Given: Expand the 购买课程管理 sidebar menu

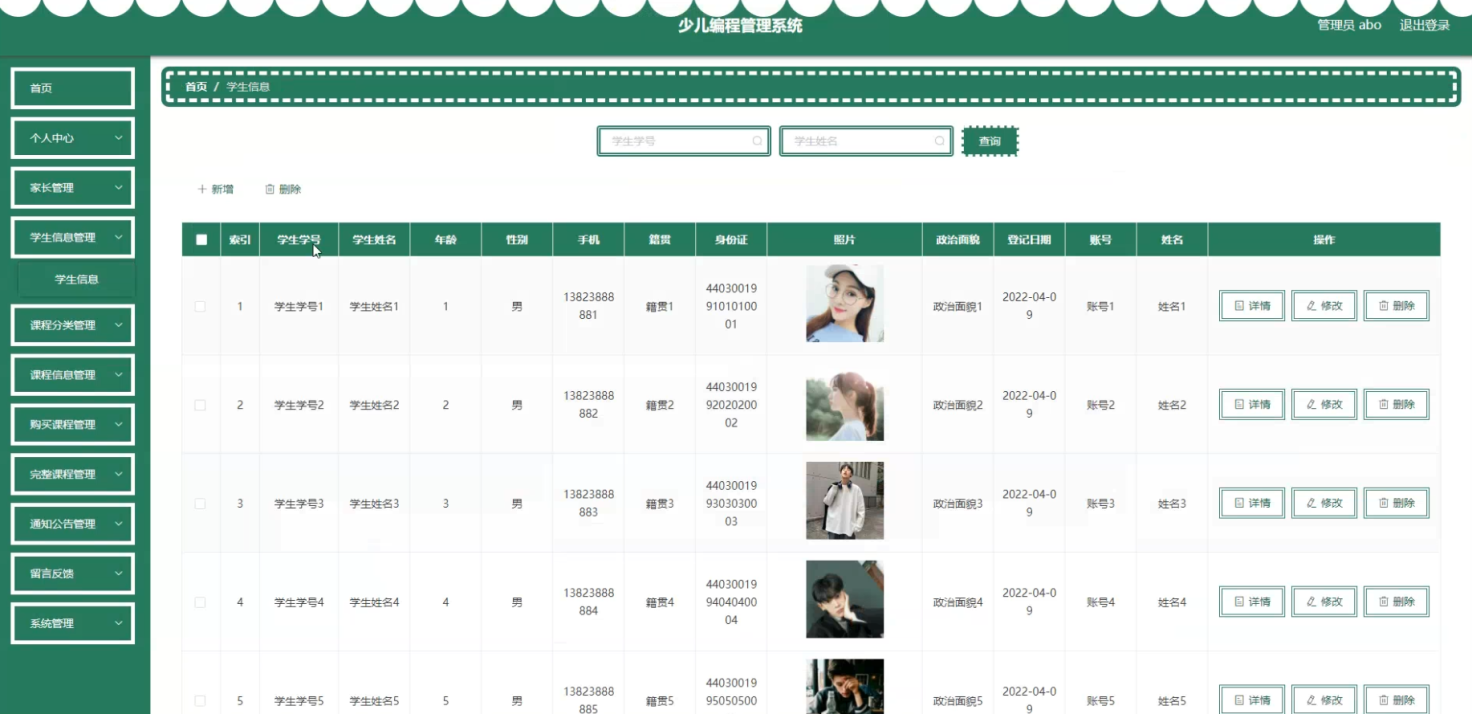Looking at the screenshot, I should [x=72, y=424].
